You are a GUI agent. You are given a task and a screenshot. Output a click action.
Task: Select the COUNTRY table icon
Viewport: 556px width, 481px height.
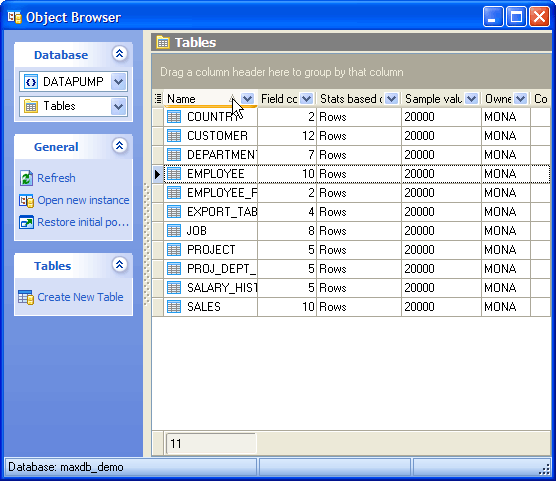174,117
